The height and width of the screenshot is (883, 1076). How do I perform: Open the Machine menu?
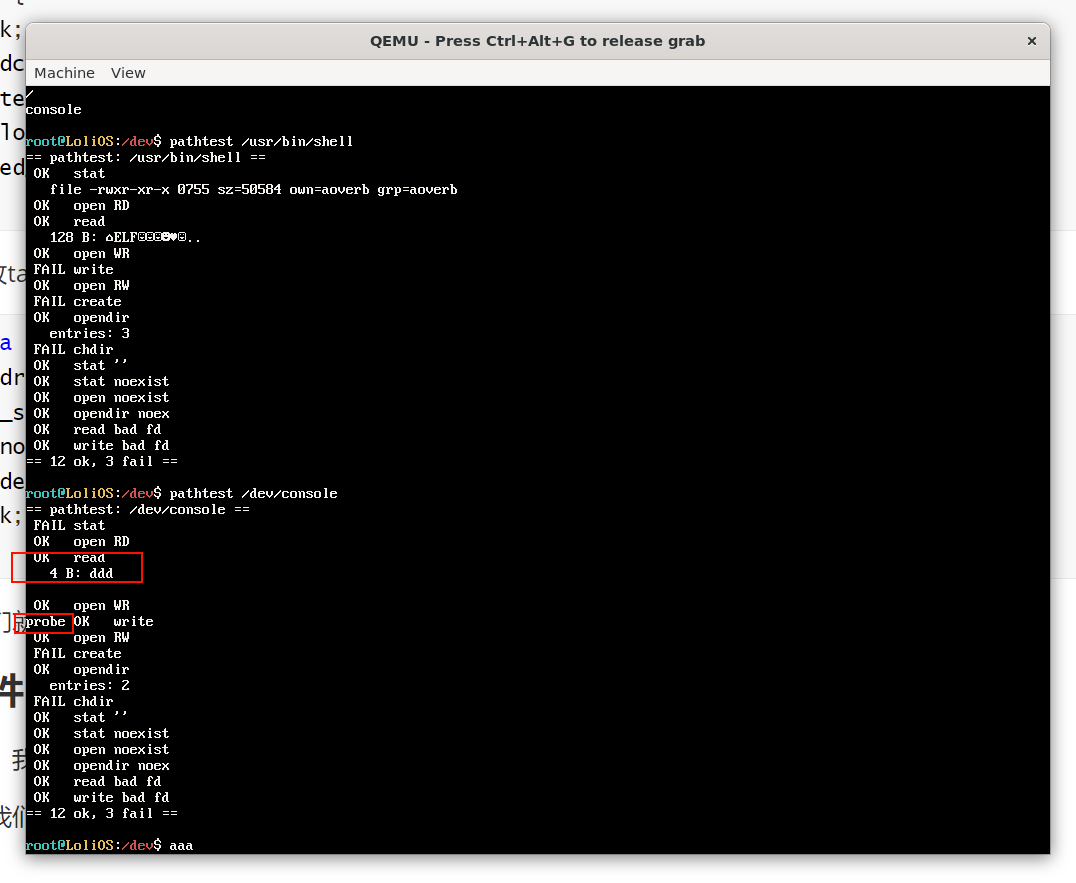pos(64,73)
